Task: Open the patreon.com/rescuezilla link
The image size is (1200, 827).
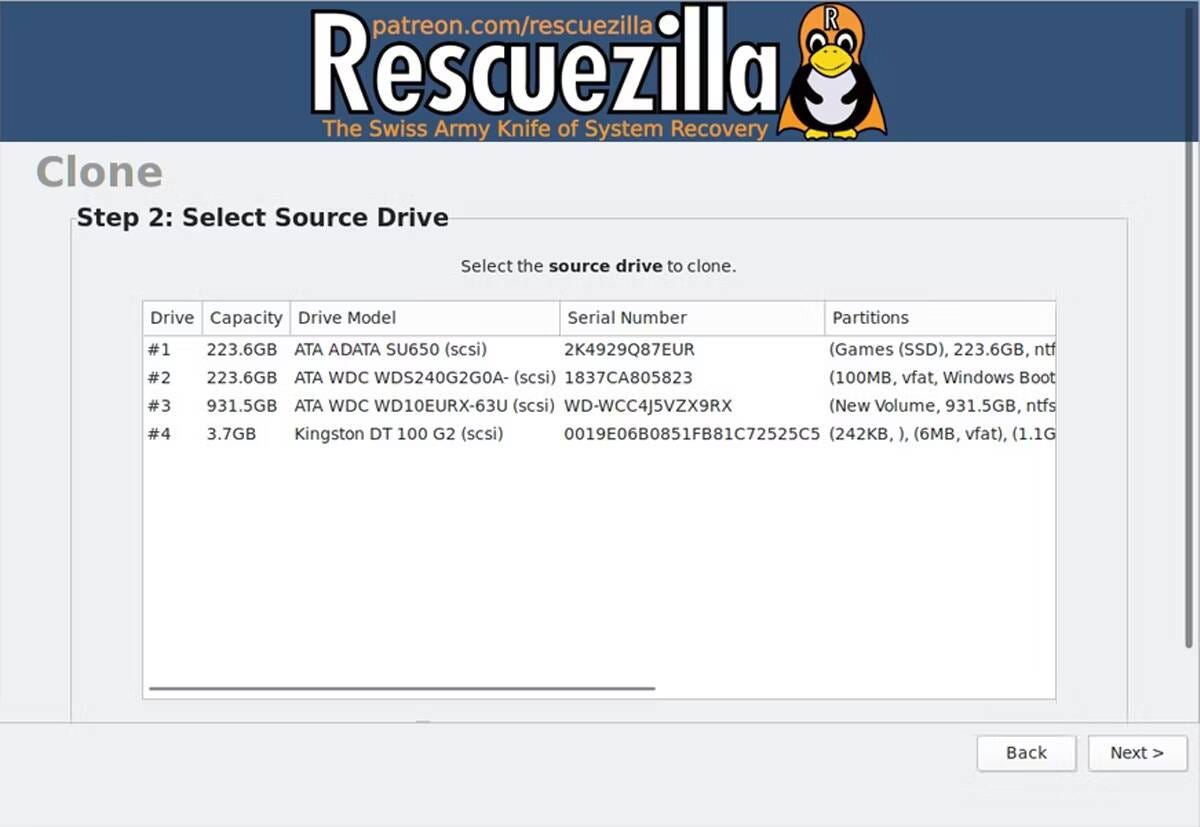Action: click(x=512, y=24)
